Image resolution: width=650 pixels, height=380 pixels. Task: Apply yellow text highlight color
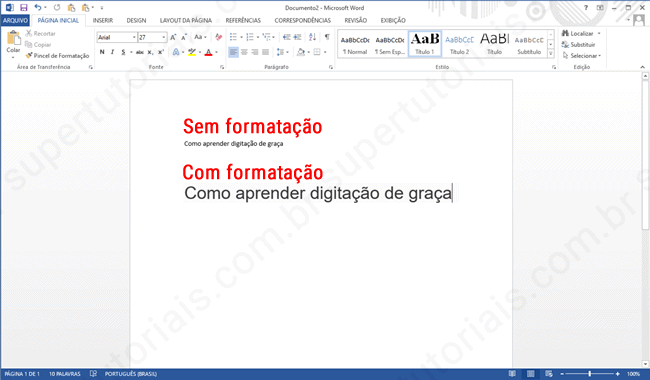(192, 52)
